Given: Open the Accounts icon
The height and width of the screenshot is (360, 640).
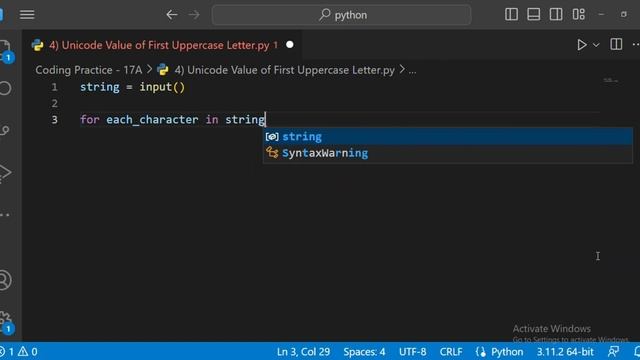Looking at the screenshot, I should 5,280.
